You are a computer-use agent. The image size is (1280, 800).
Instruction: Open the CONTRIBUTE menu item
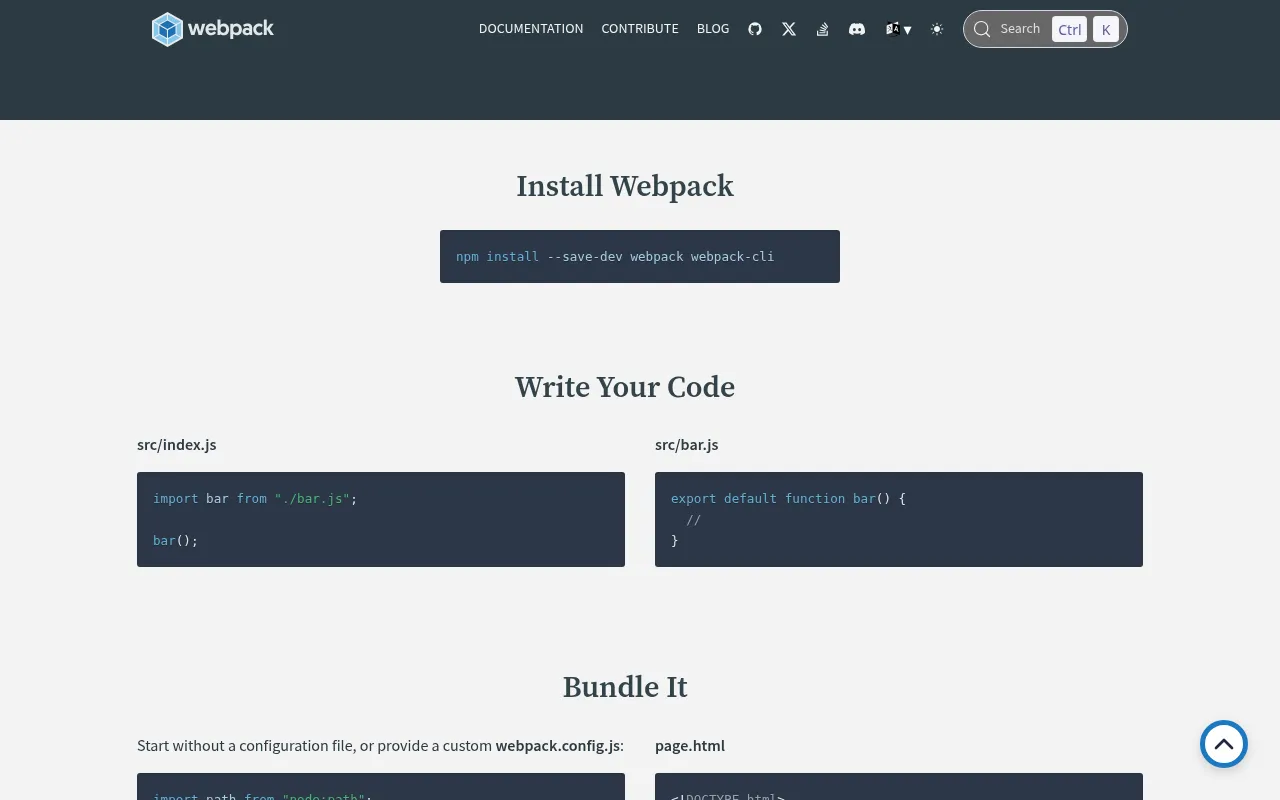point(640,29)
